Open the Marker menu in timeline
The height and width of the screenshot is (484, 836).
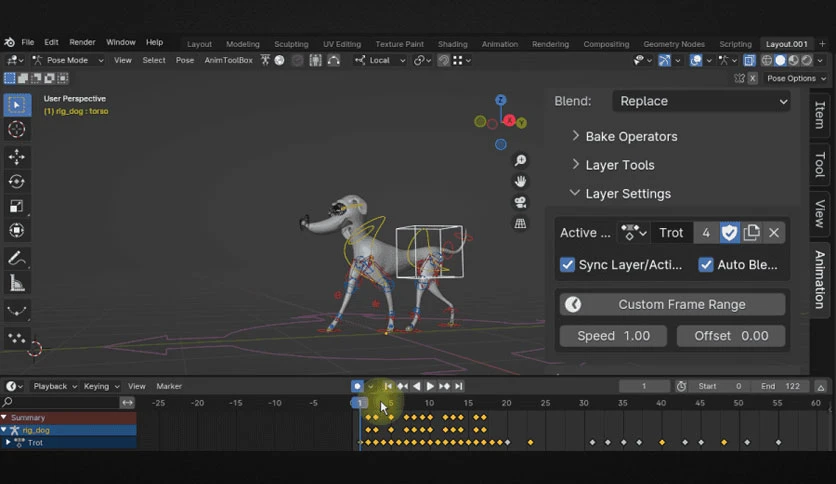point(169,386)
